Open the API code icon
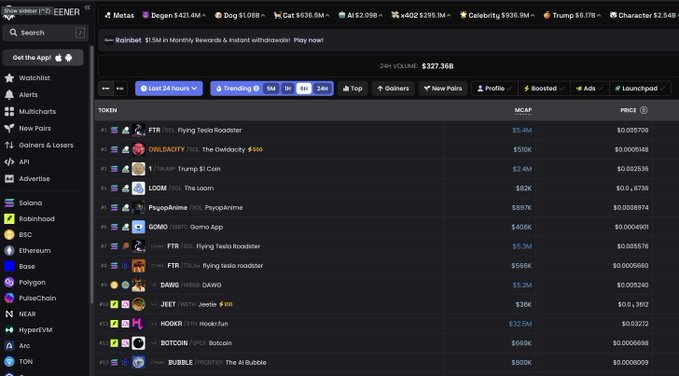The image size is (679, 376). [9, 162]
